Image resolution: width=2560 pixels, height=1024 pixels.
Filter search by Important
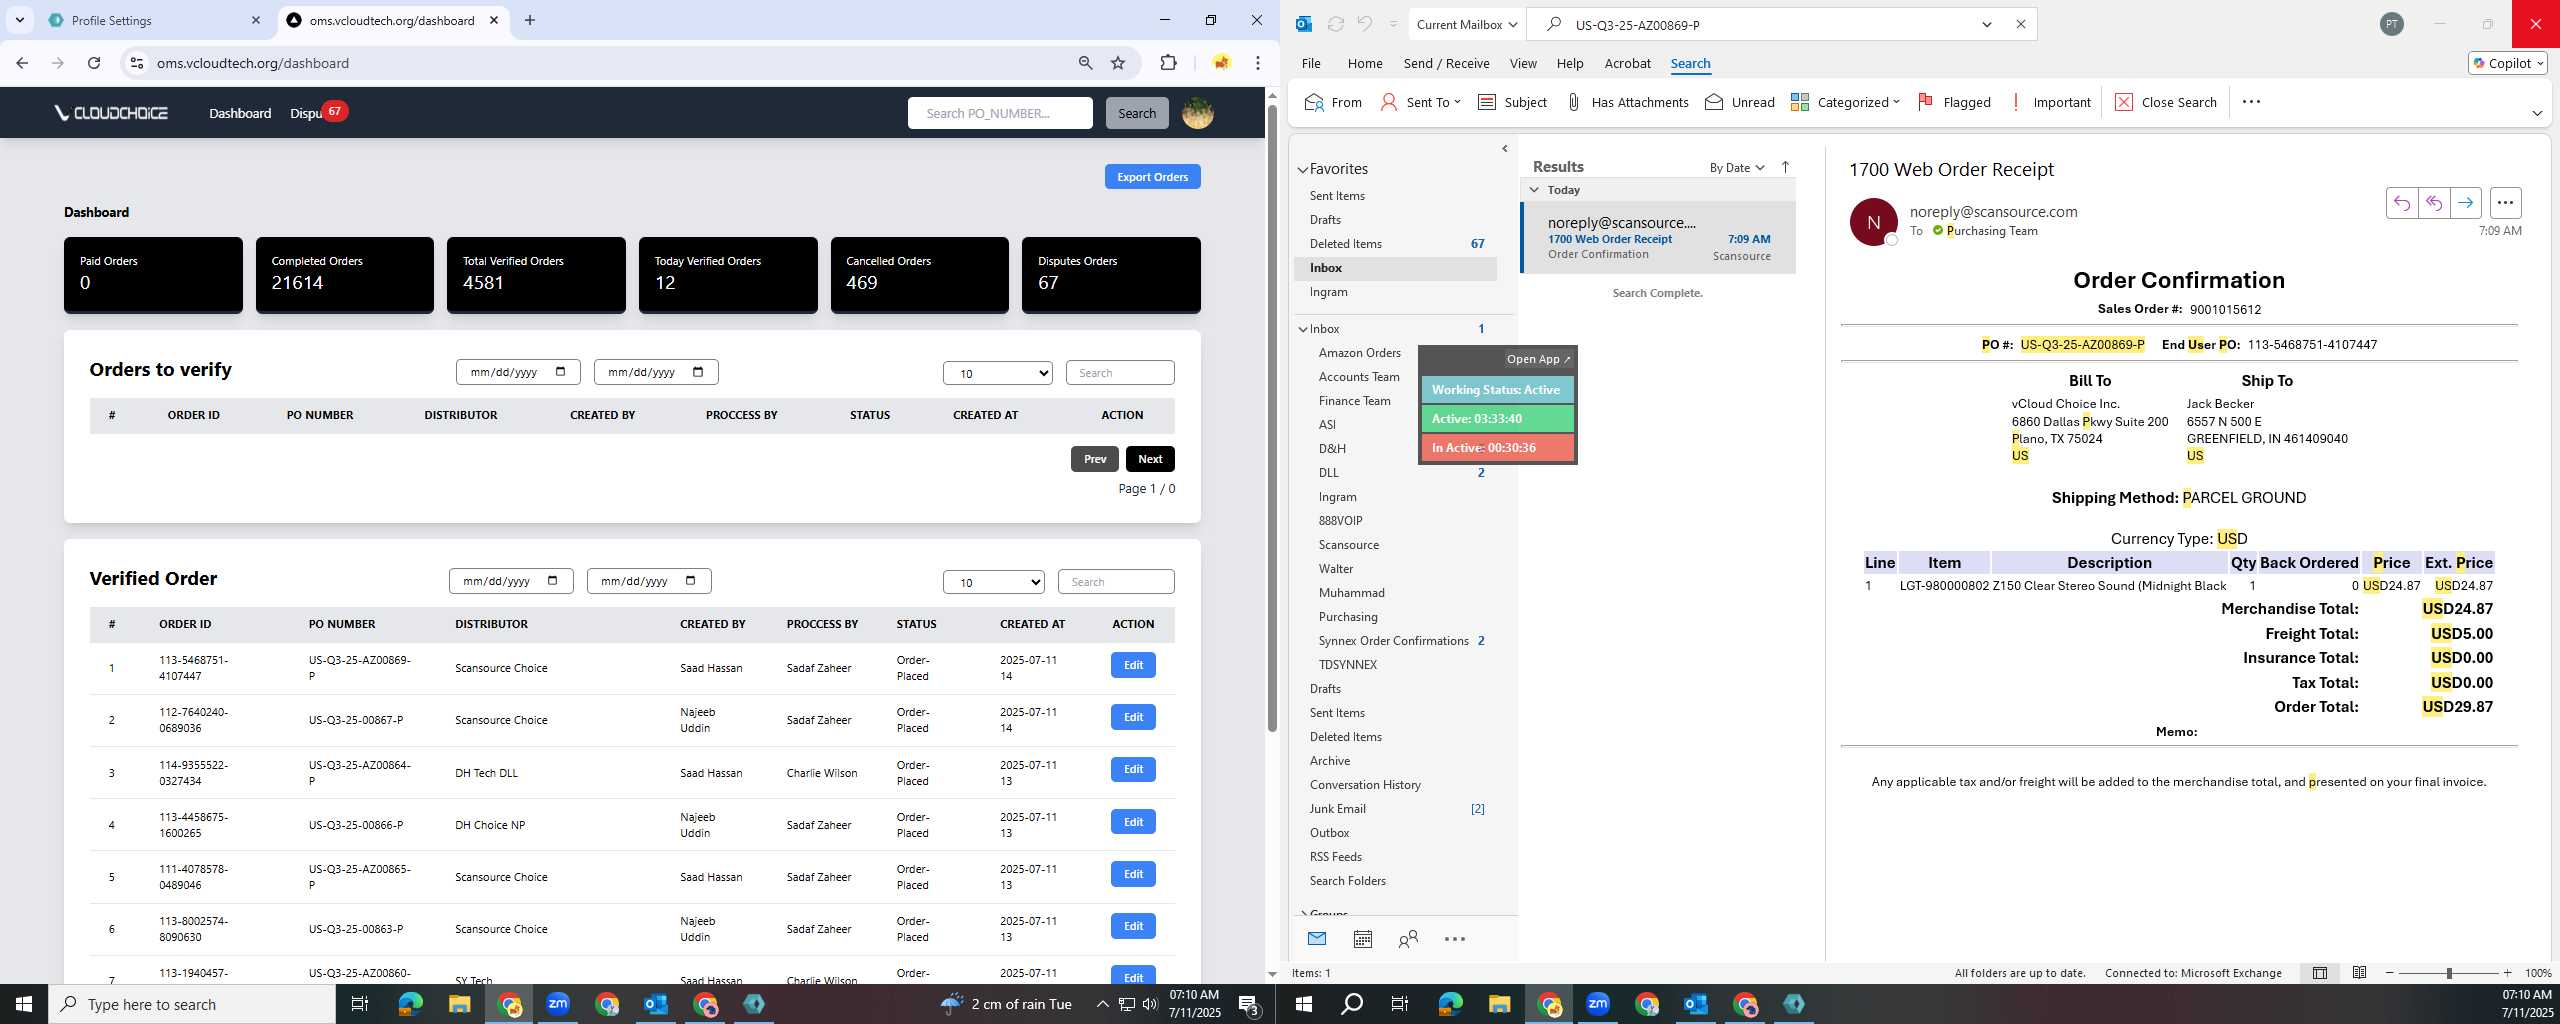[x=2050, y=102]
